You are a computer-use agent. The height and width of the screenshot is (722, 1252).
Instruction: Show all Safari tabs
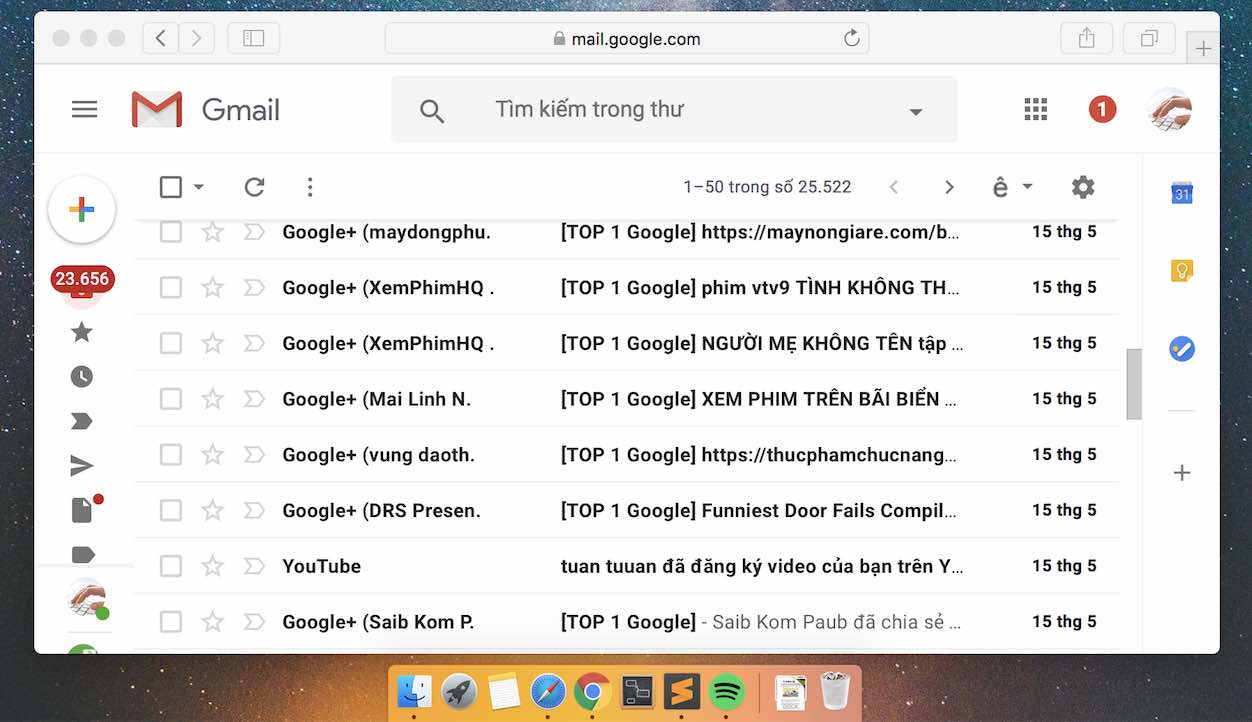(1149, 39)
